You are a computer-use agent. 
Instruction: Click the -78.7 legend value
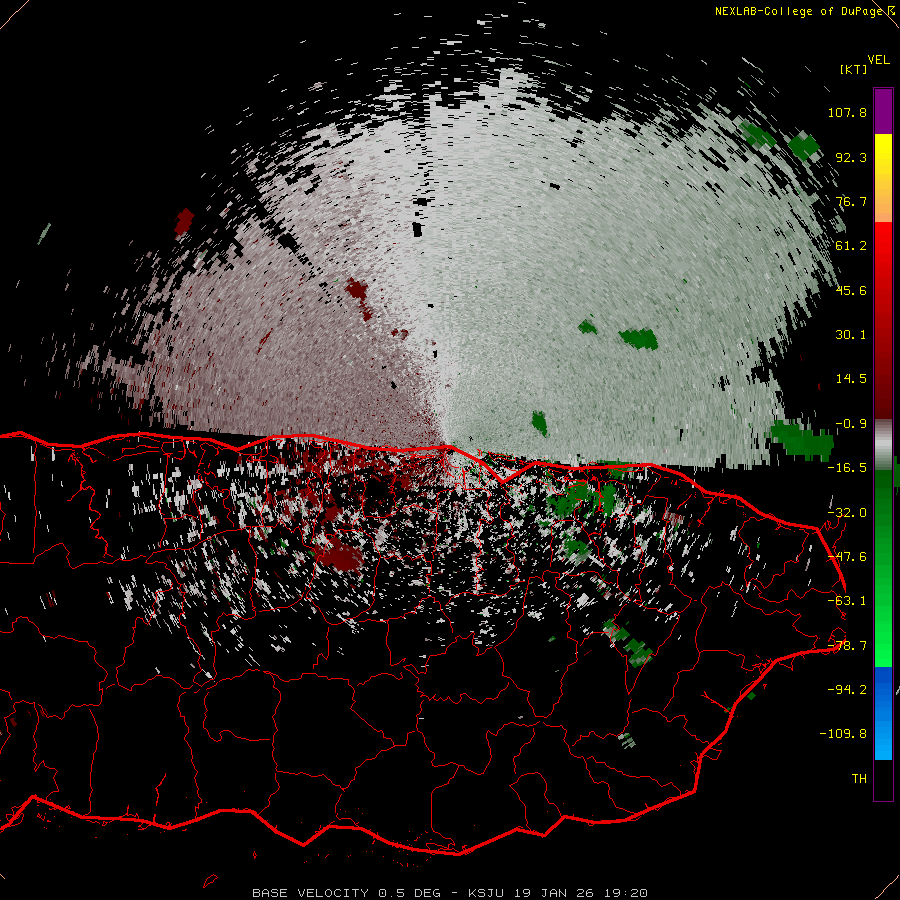(847, 646)
